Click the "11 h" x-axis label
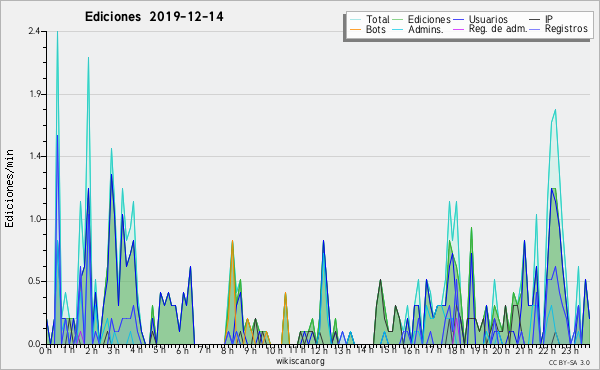The width and height of the screenshot is (600, 370). click(x=297, y=350)
